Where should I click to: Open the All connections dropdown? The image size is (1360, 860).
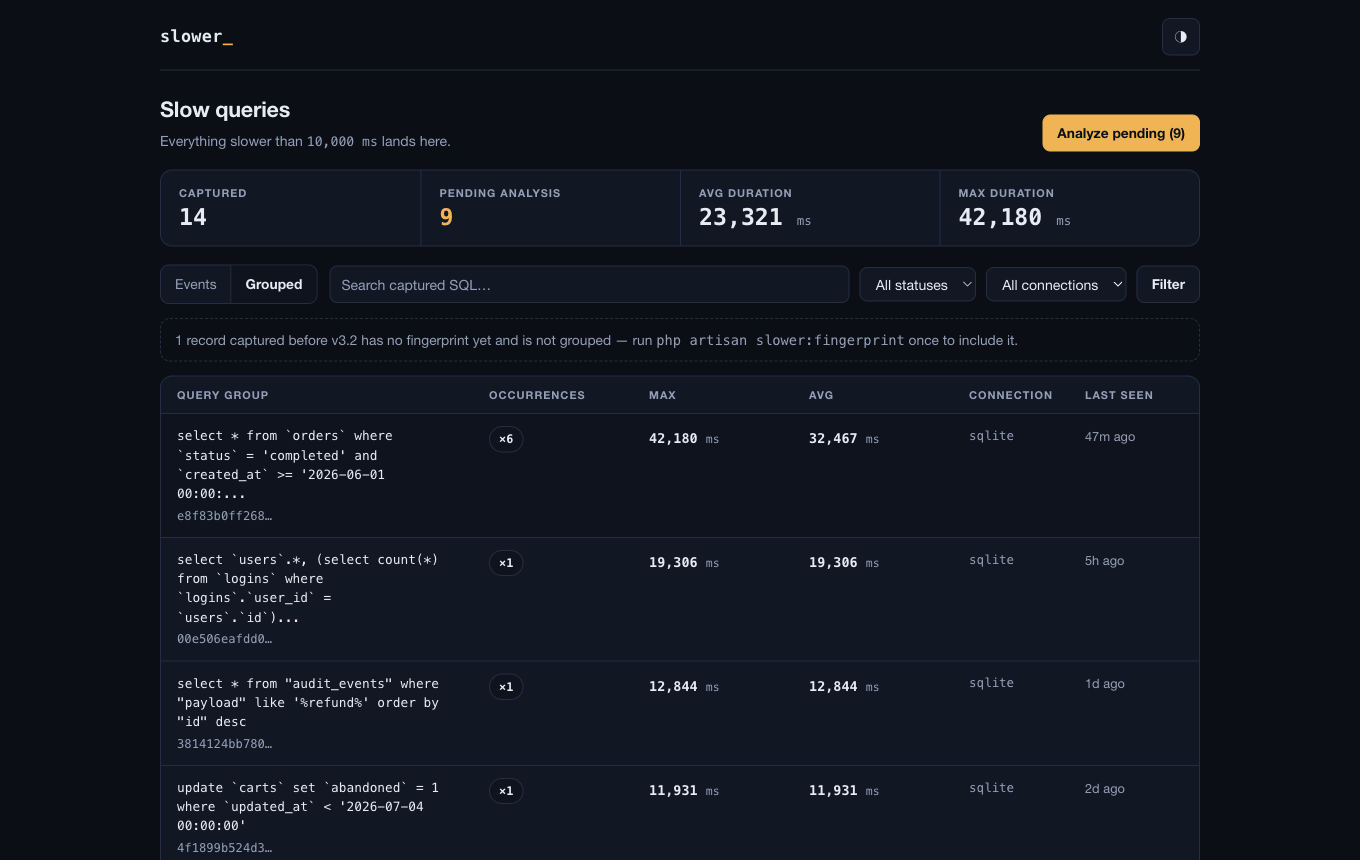[x=1056, y=284]
